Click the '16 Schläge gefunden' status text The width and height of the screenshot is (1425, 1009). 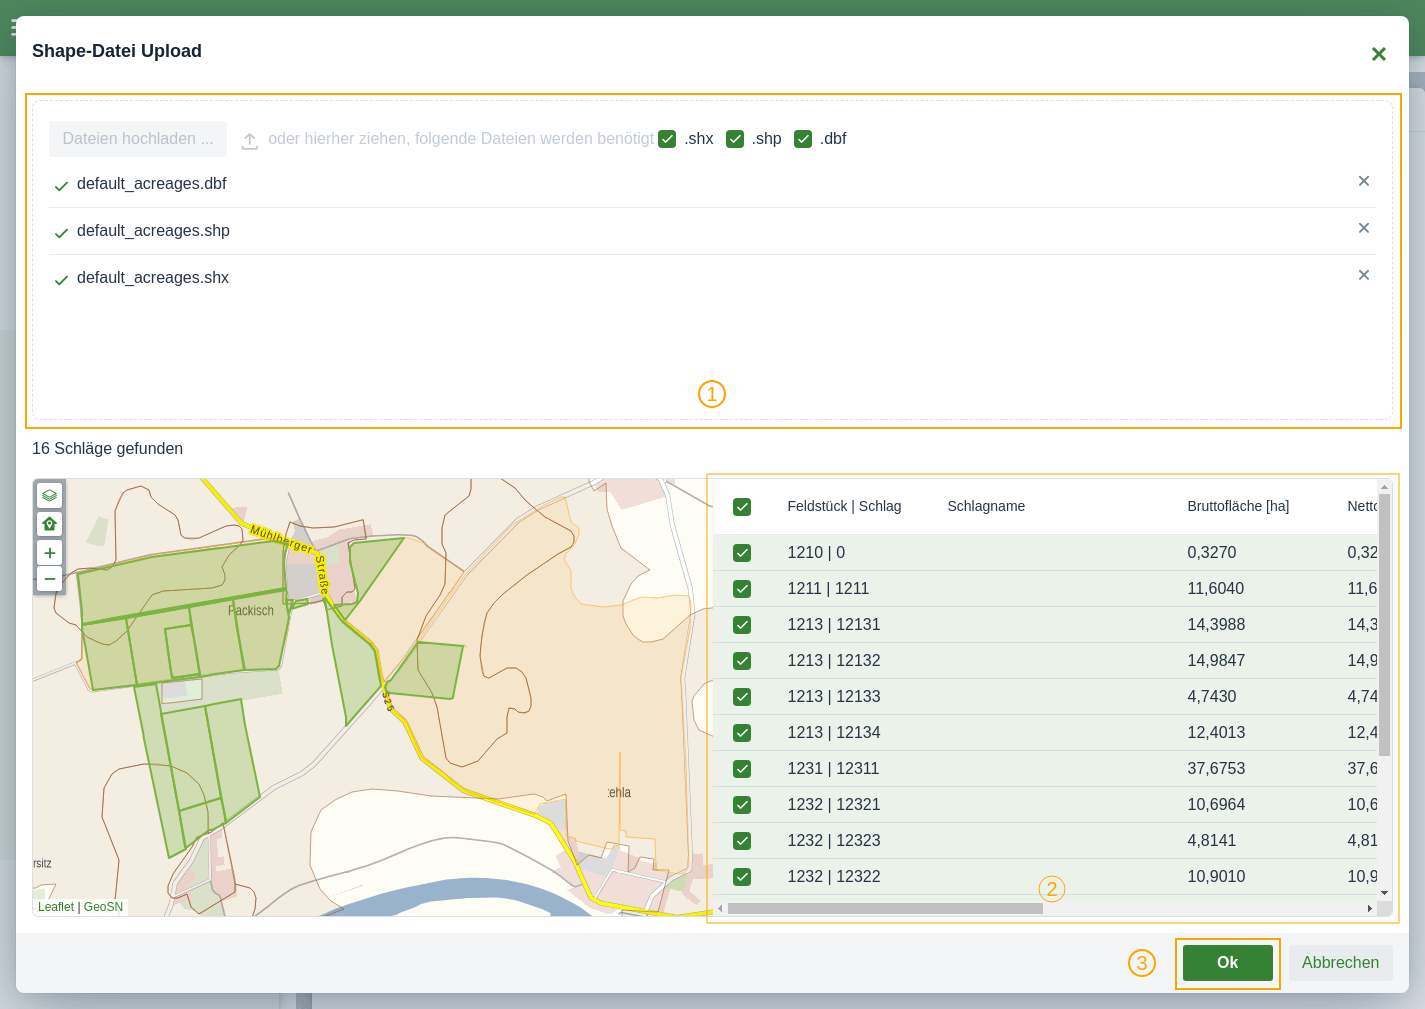107,449
